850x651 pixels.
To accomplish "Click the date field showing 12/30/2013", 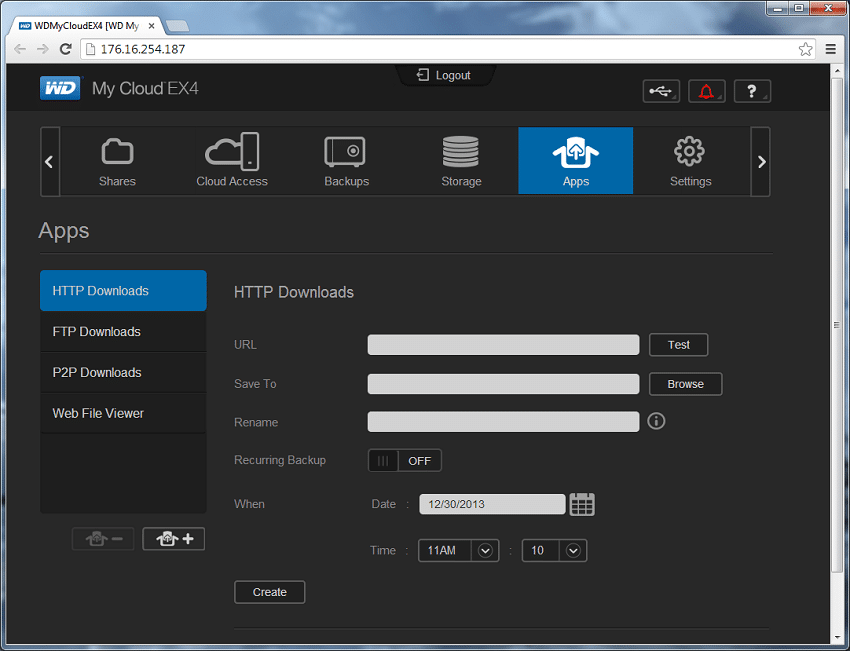I will (x=492, y=504).
